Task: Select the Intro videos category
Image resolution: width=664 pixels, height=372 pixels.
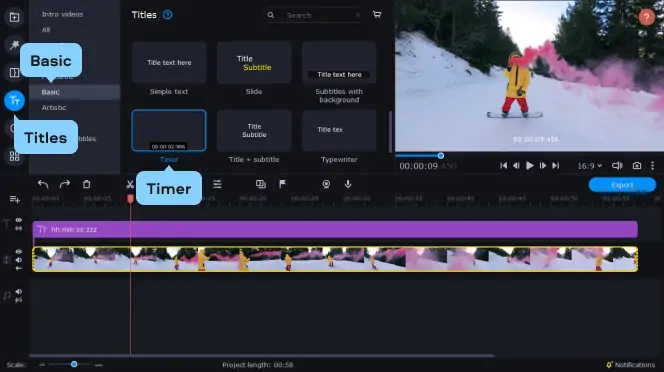Action: click(x=62, y=14)
